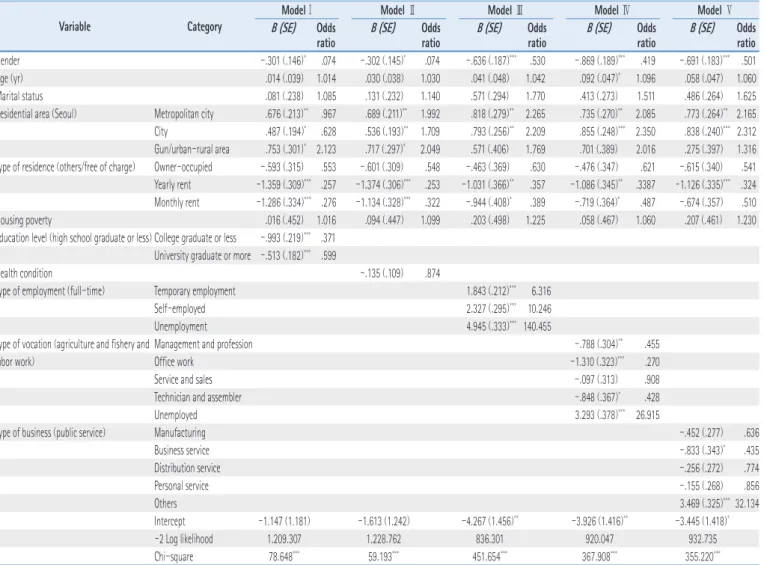Click the 'Marital status' variable row label
Image resolution: width=764 pixels, height=565 pixels.
pos(21,96)
